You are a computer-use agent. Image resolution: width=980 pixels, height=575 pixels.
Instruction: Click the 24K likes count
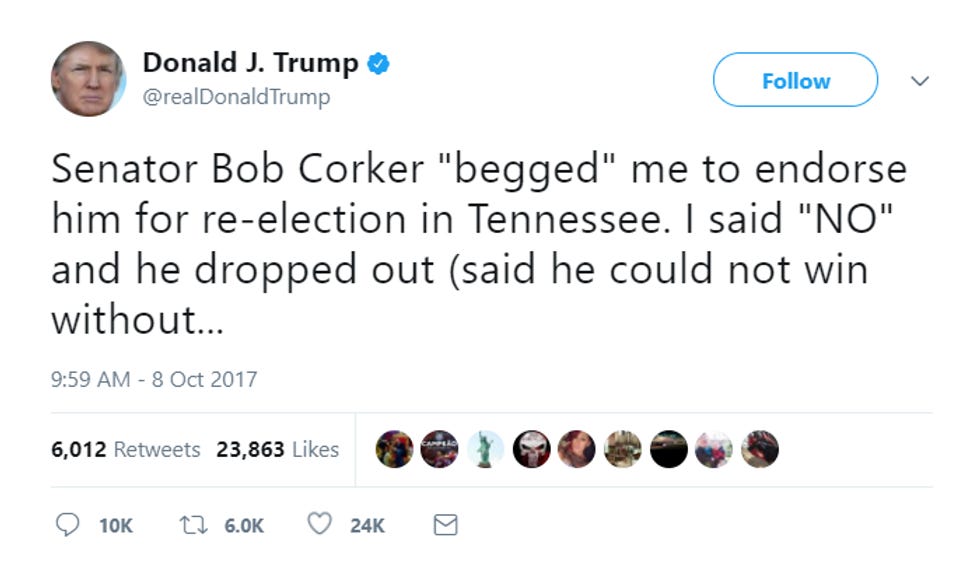(x=367, y=526)
